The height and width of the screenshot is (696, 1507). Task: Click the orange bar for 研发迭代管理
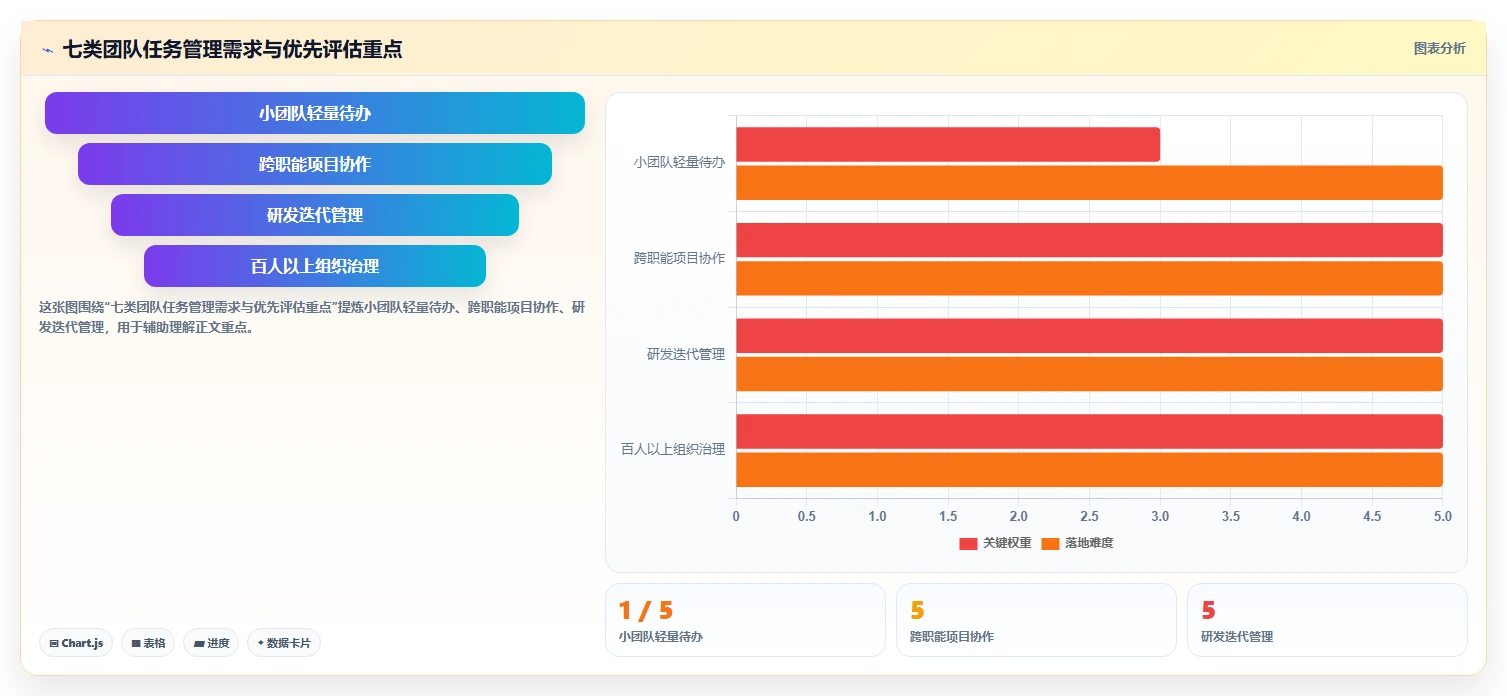(1089, 374)
